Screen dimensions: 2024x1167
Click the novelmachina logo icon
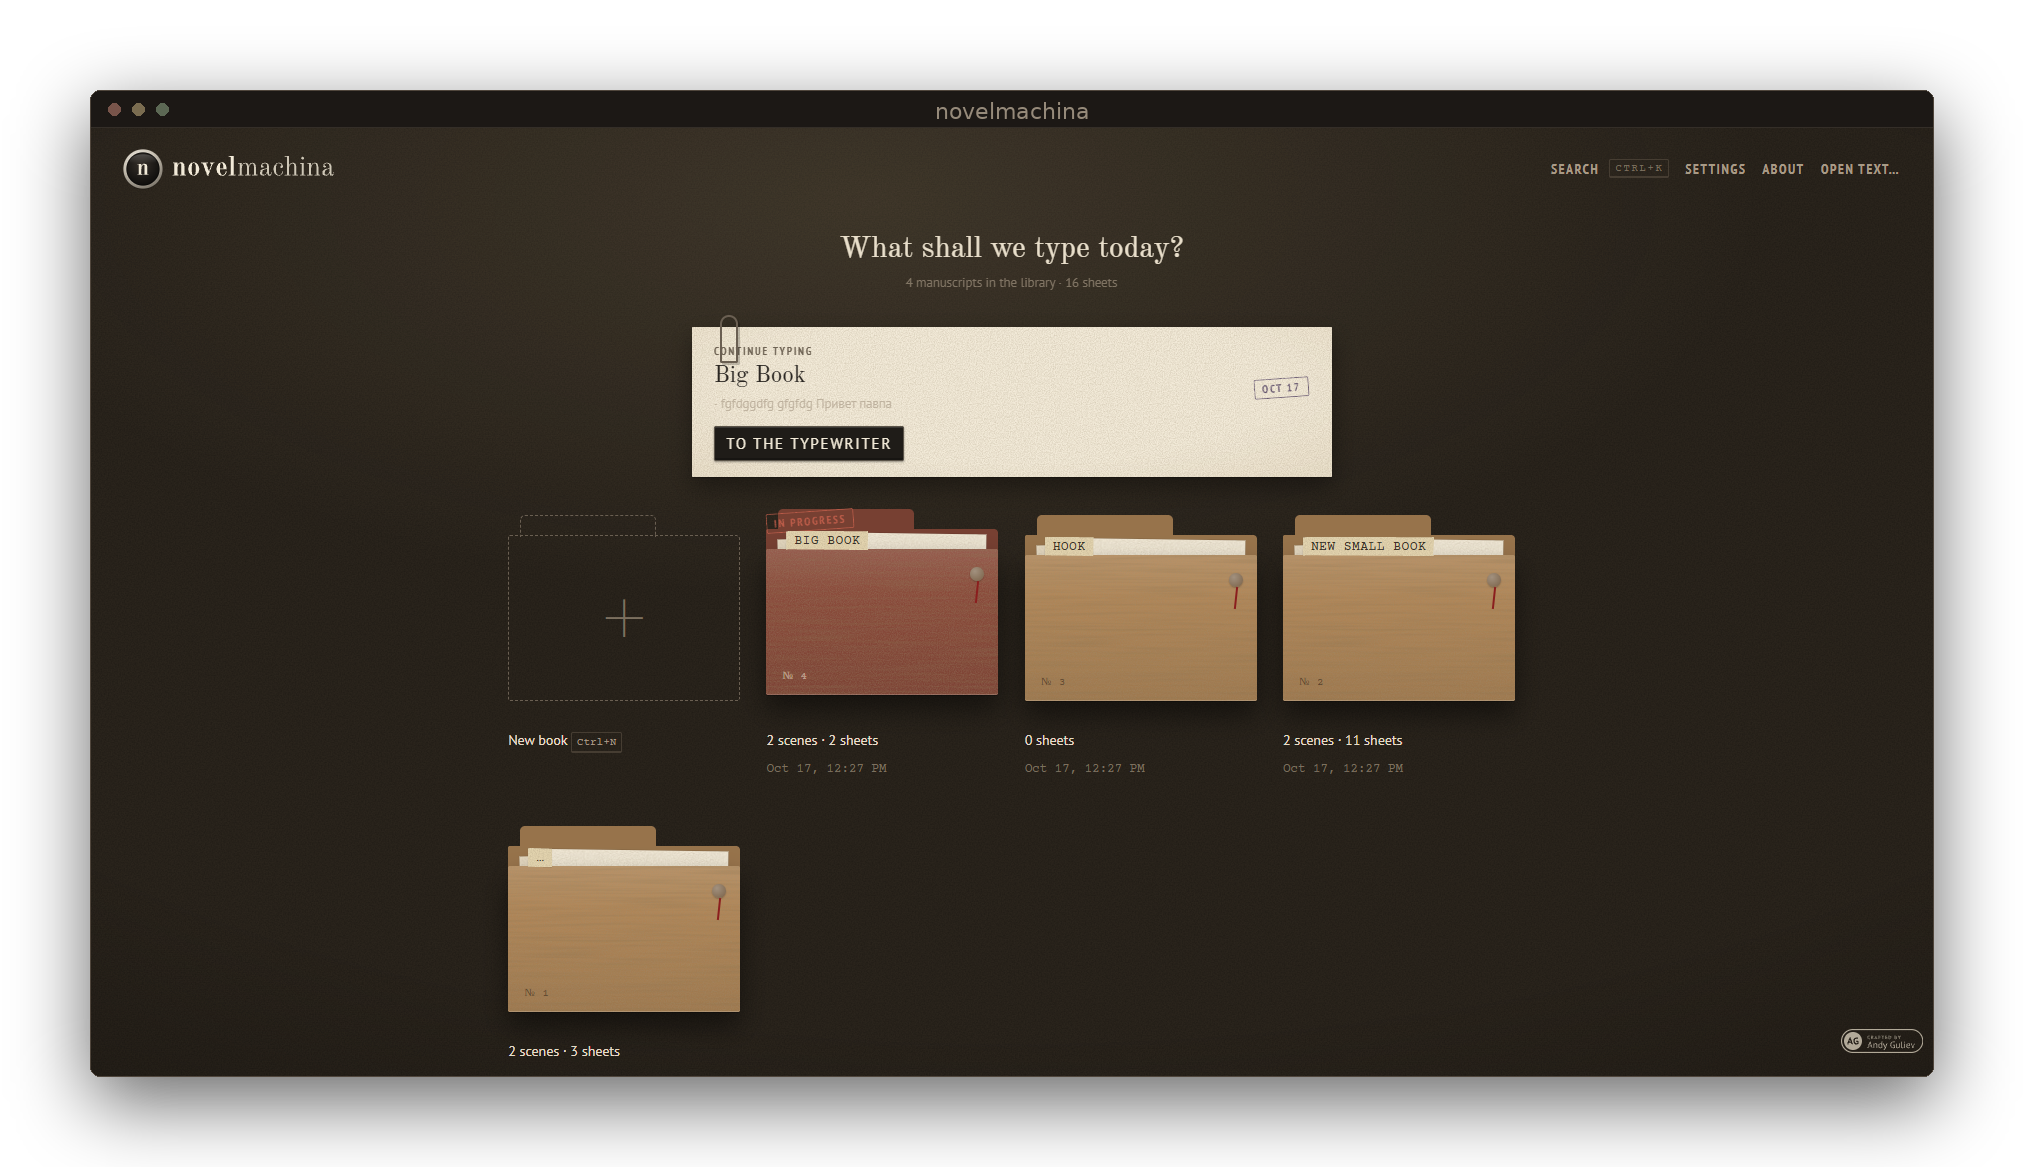pyautogui.click(x=142, y=168)
